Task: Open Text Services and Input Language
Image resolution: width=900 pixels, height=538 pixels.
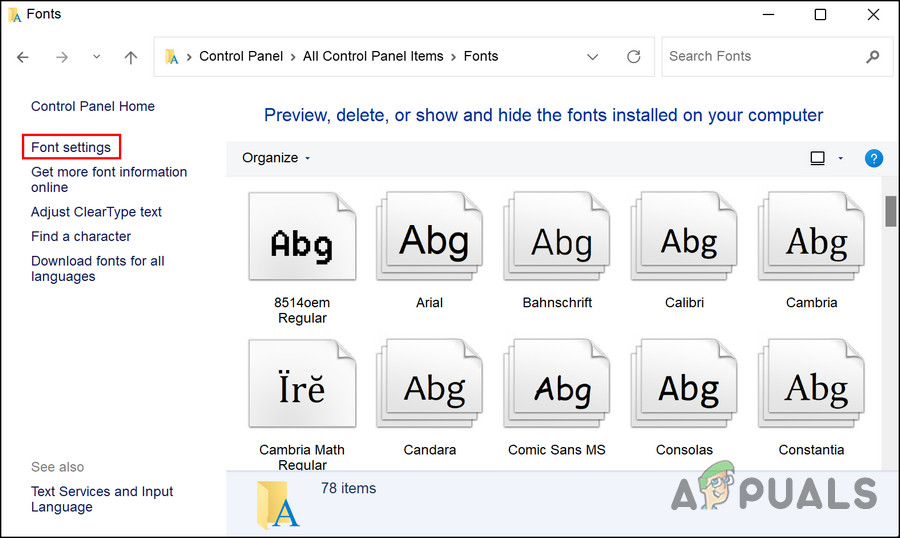Action: coord(102,499)
